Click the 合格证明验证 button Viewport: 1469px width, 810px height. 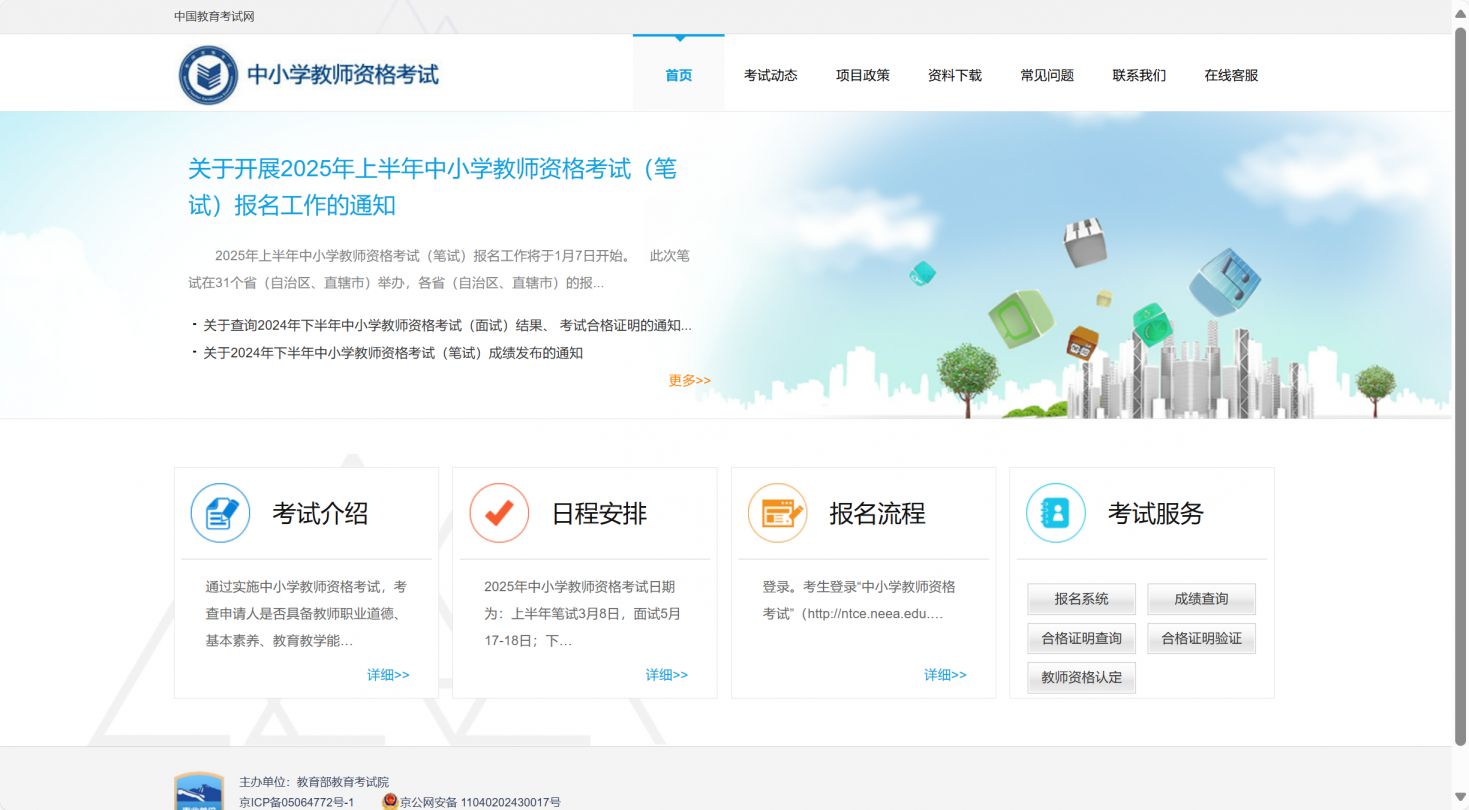point(1201,638)
